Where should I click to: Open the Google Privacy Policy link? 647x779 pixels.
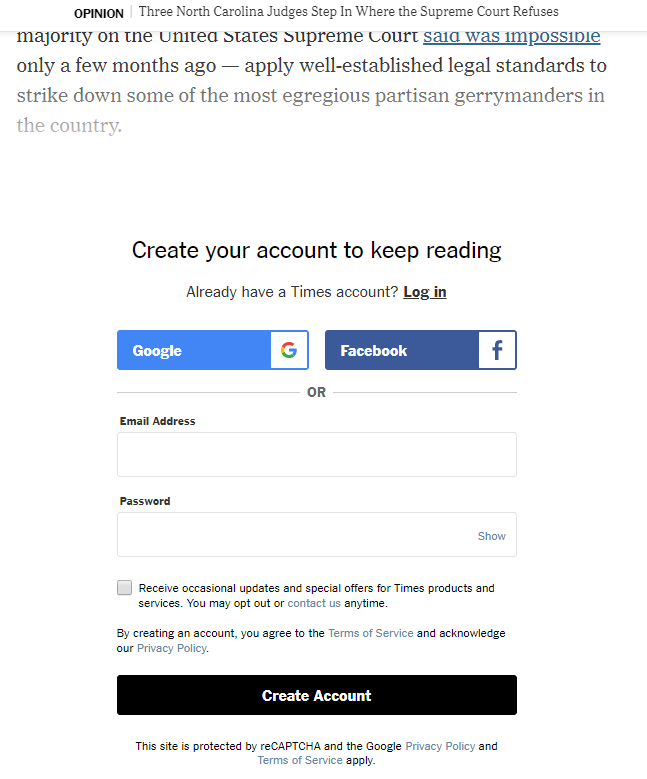click(440, 746)
